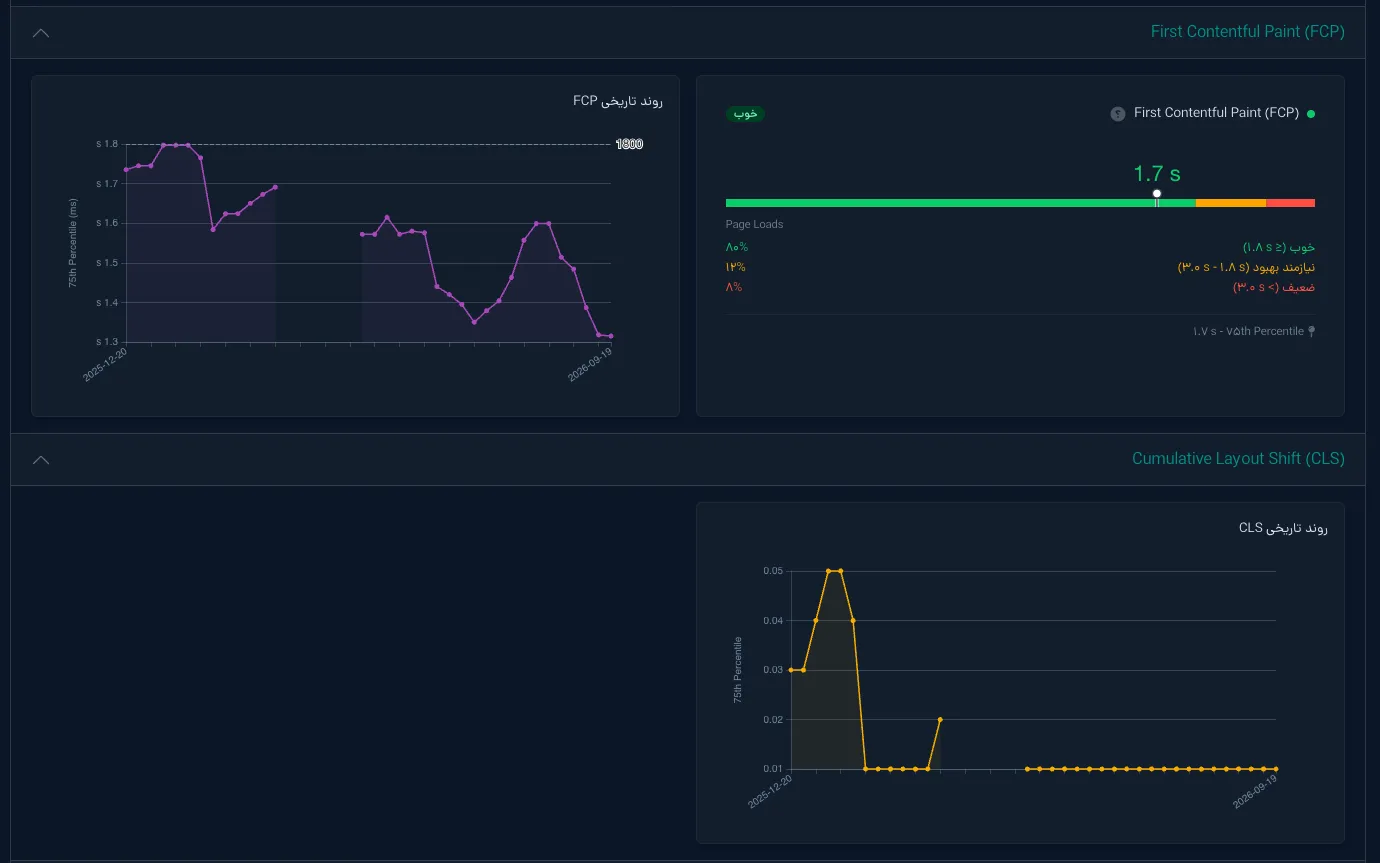Click the green '1.7 s' value above the bar
The image size is (1380, 863).
click(1157, 174)
